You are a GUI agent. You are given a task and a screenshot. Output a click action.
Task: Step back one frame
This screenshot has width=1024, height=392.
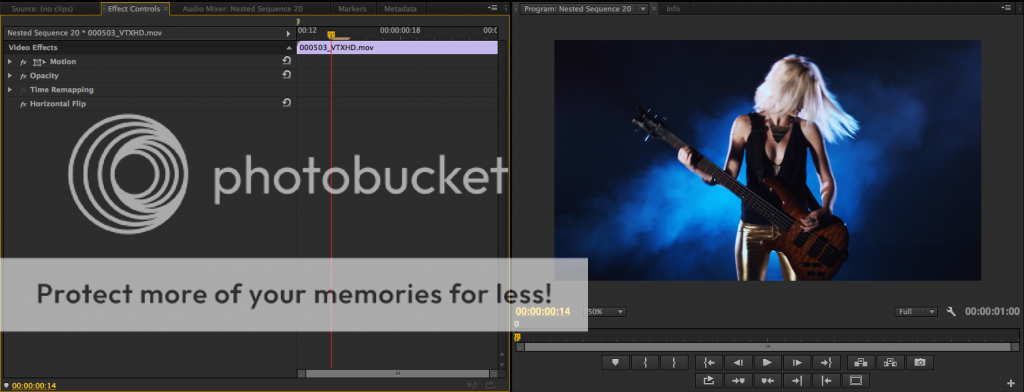(x=738, y=363)
